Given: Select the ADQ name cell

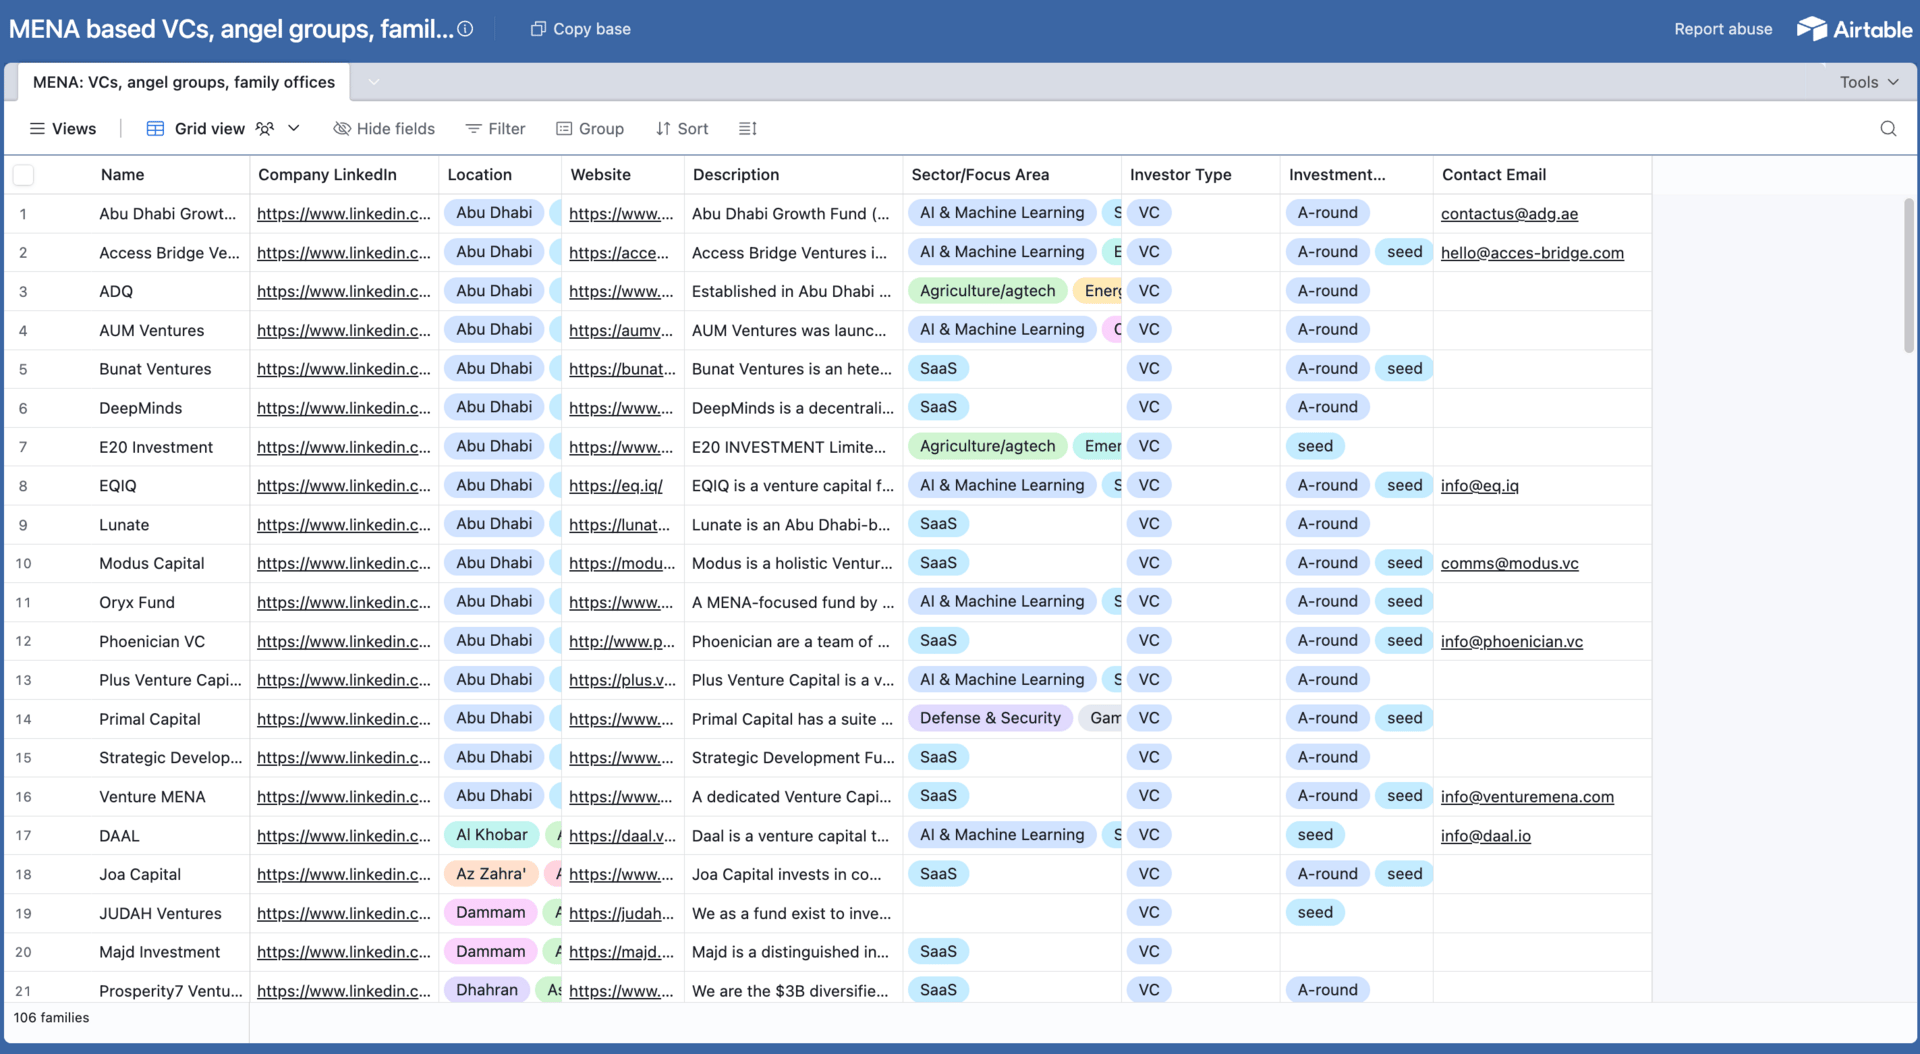Looking at the screenshot, I should click(170, 291).
